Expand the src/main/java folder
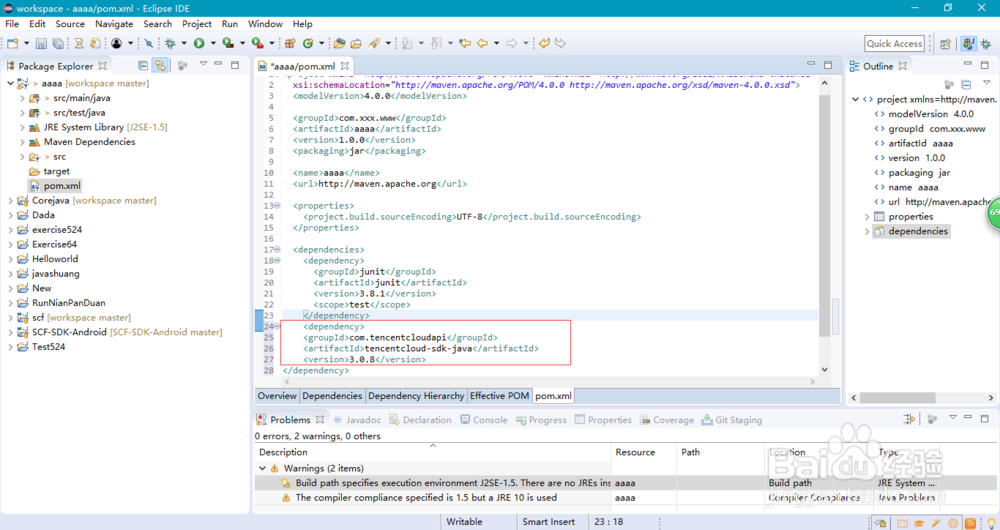The image size is (1000, 530). point(22,98)
